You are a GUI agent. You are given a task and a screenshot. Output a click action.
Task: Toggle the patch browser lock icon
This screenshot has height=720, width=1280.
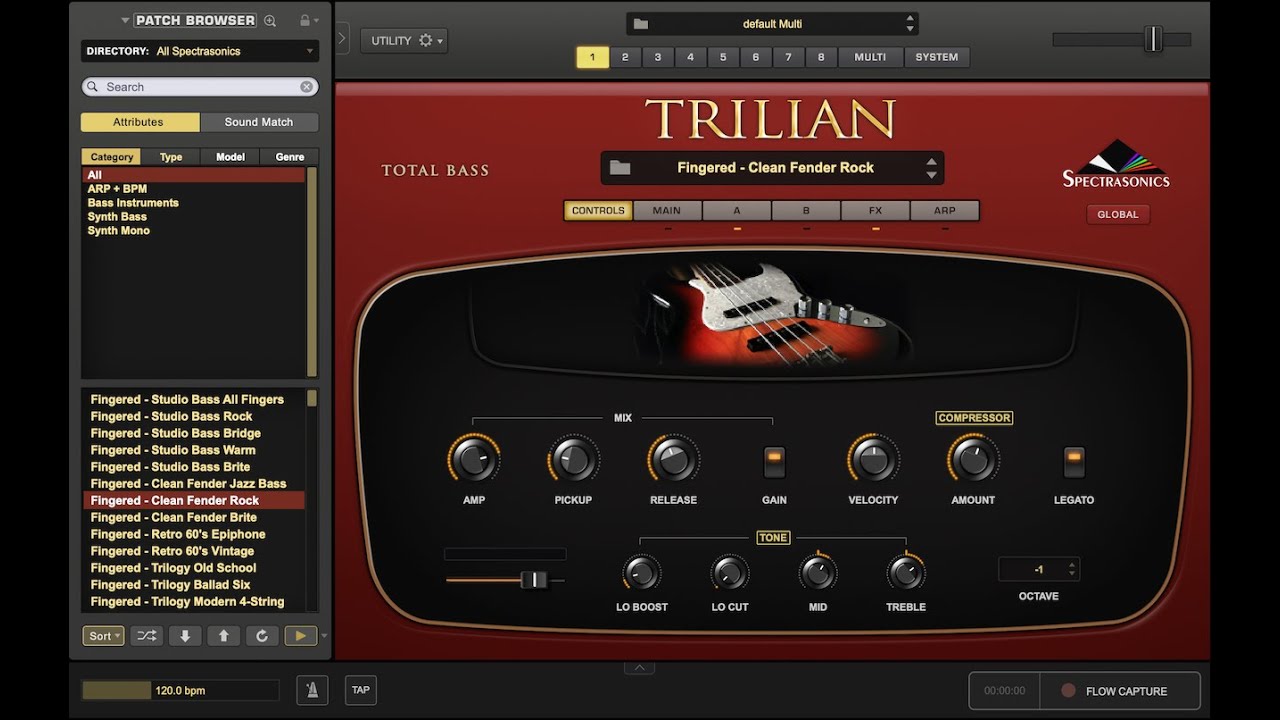(305, 20)
